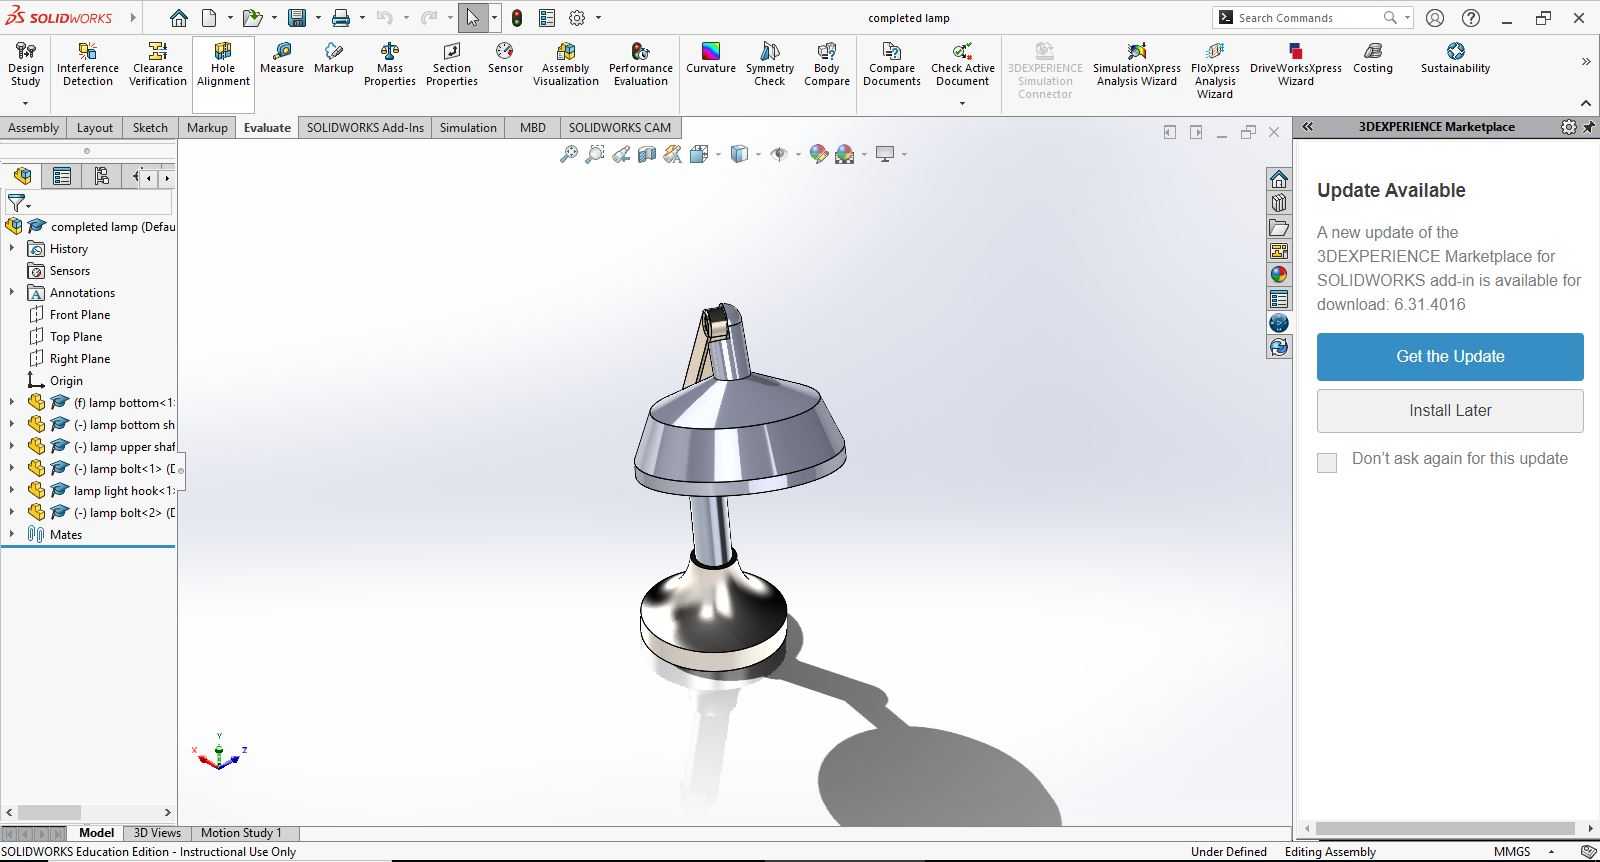Open Design Library in task pane
The image size is (1600, 862).
pyautogui.click(x=1279, y=203)
